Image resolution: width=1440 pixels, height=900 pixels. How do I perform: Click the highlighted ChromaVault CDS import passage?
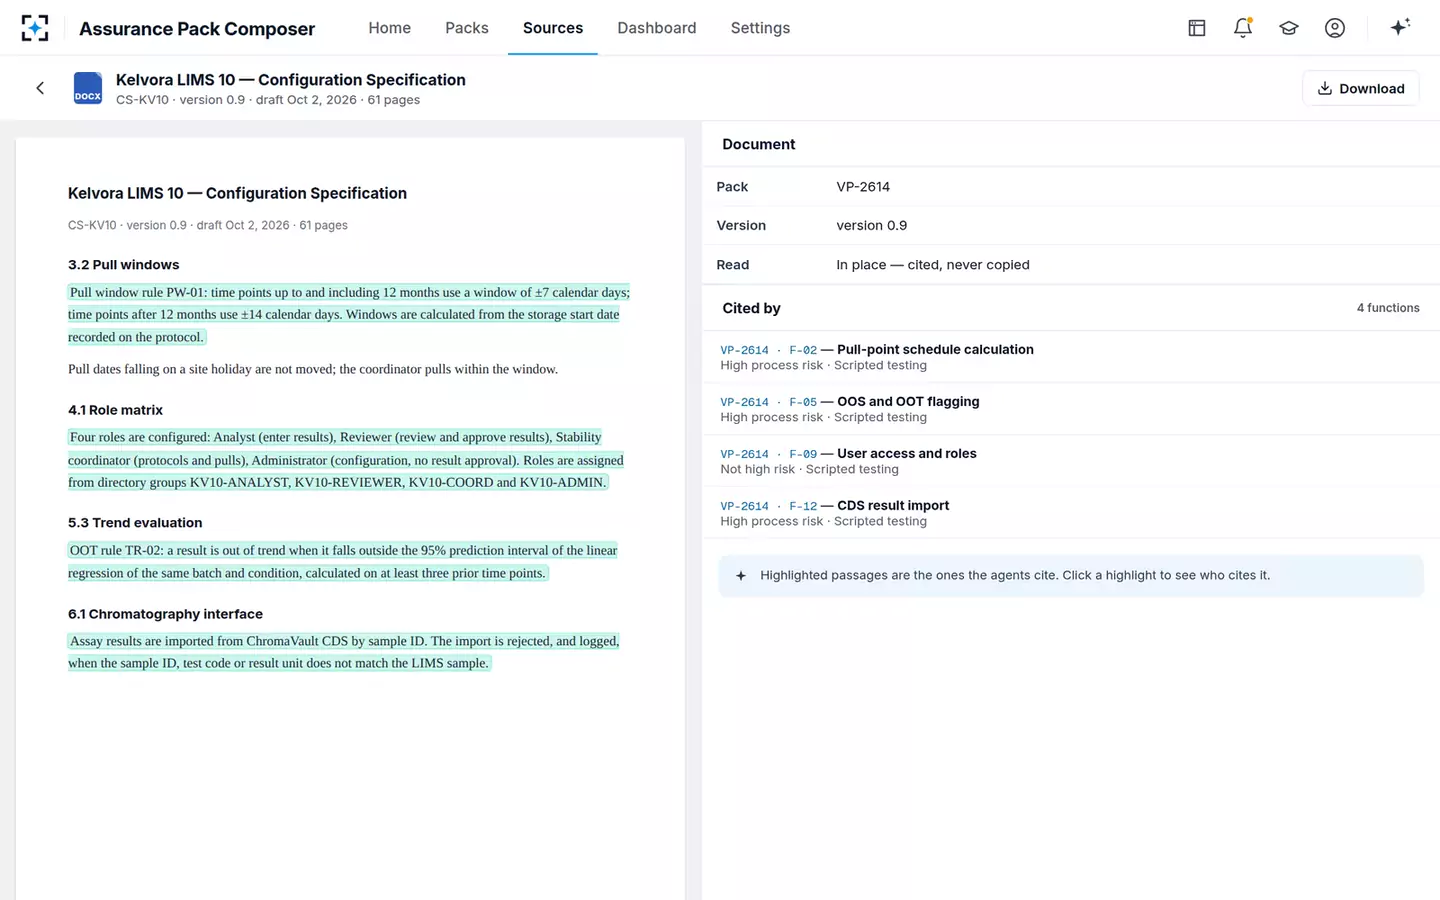coord(344,652)
